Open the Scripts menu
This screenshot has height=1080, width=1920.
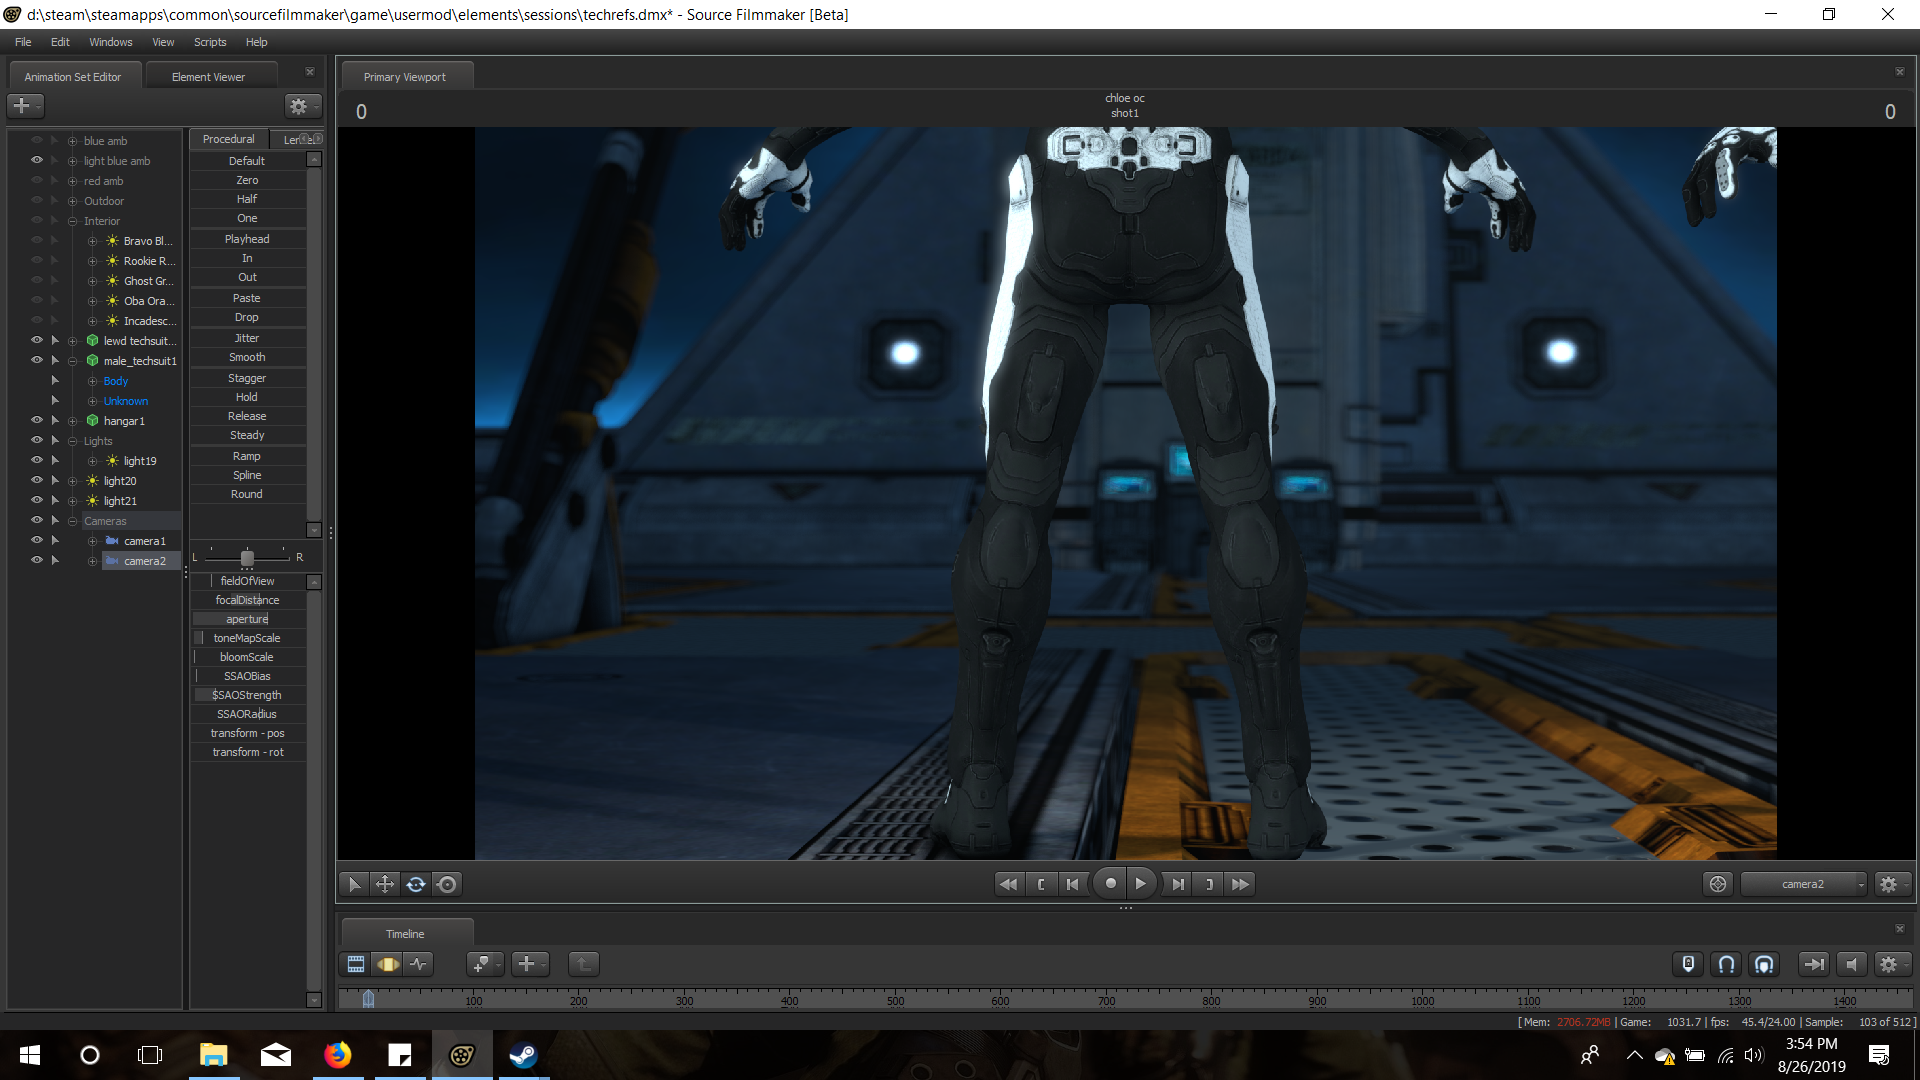tap(210, 42)
